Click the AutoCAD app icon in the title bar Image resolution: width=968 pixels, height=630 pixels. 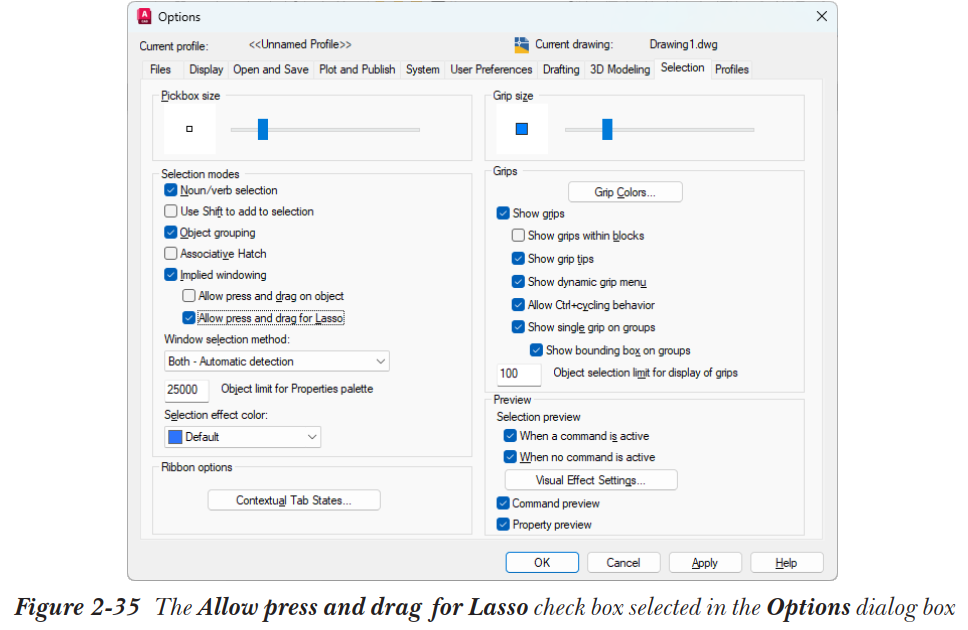[144, 17]
